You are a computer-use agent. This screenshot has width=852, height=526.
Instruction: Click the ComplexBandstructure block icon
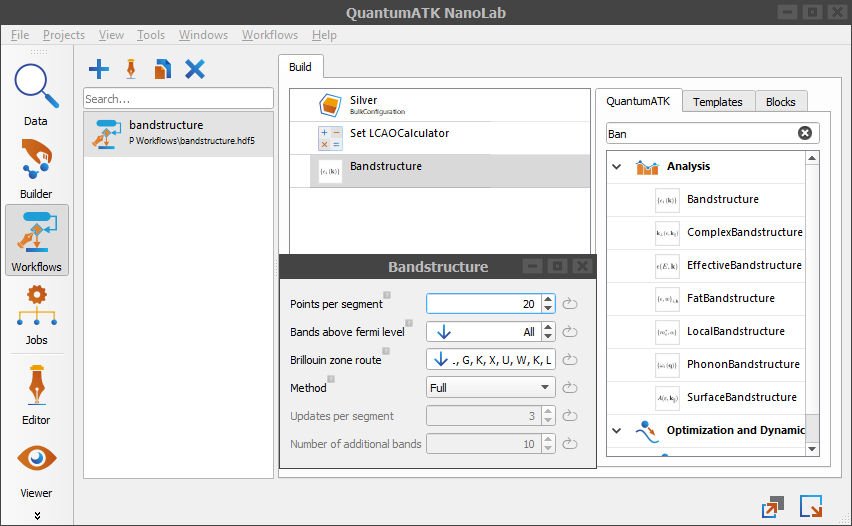[667, 233]
